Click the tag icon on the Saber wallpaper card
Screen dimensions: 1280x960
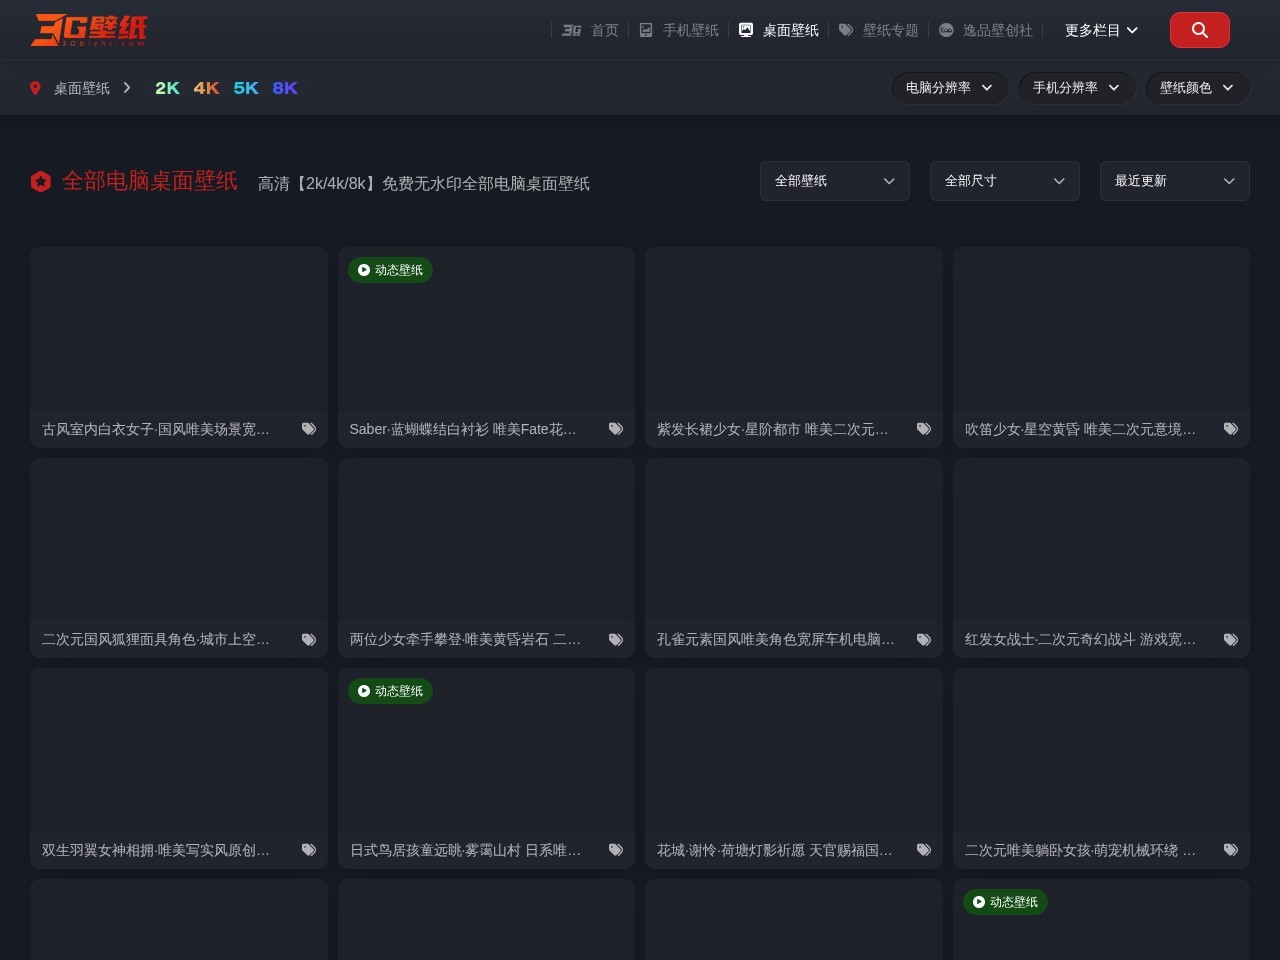click(x=616, y=428)
